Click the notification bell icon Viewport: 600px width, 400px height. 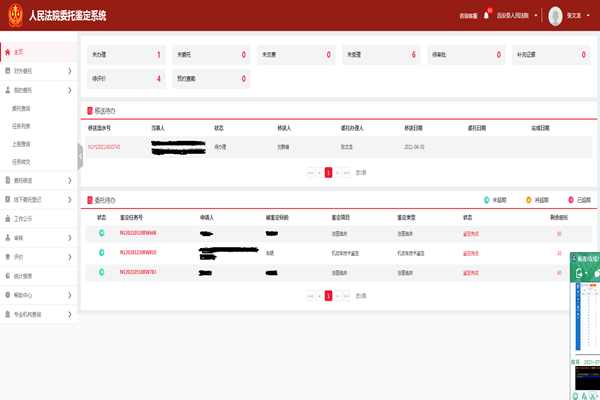point(486,16)
